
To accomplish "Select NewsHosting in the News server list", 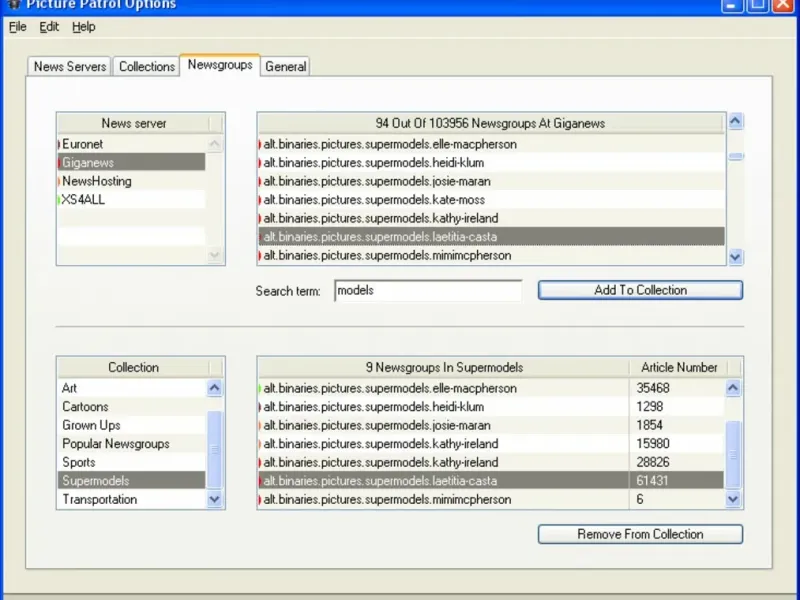I will point(97,181).
